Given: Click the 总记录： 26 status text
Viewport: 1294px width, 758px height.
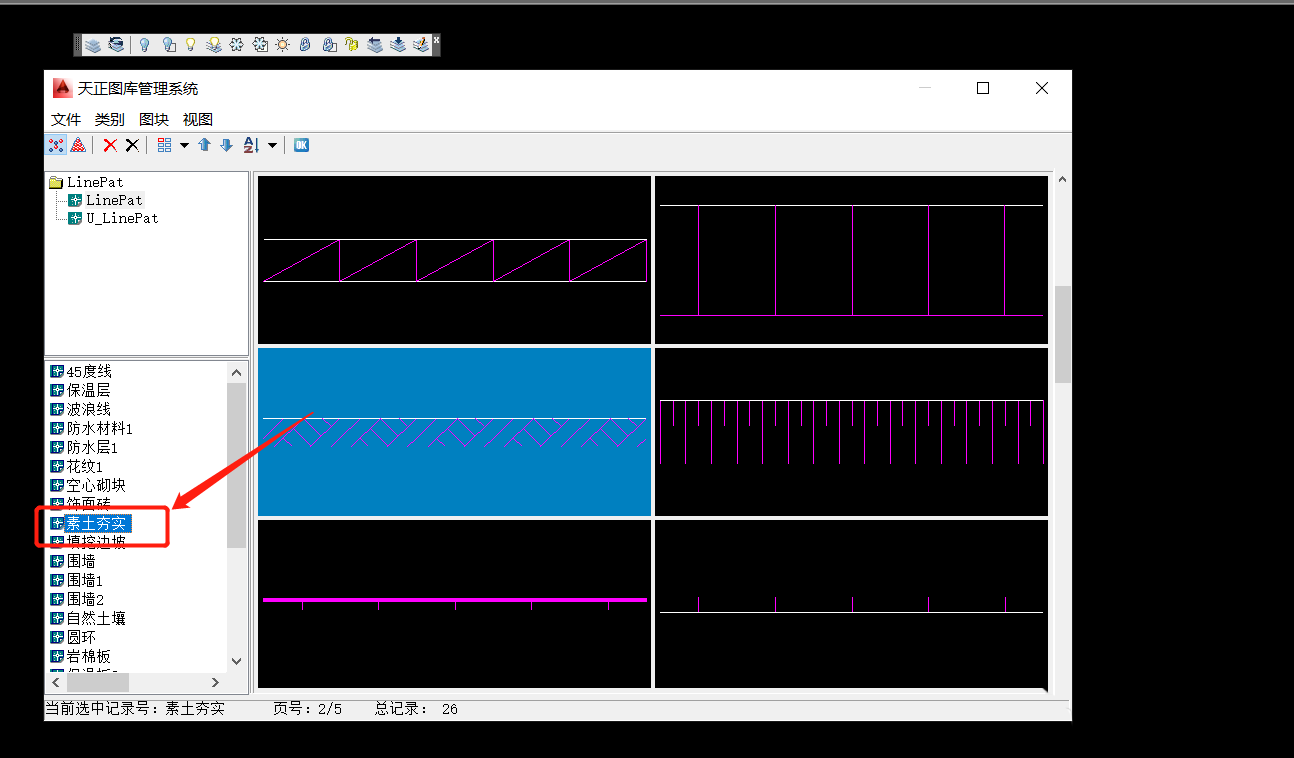Looking at the screenshot, I should click(x=416, y=709).
